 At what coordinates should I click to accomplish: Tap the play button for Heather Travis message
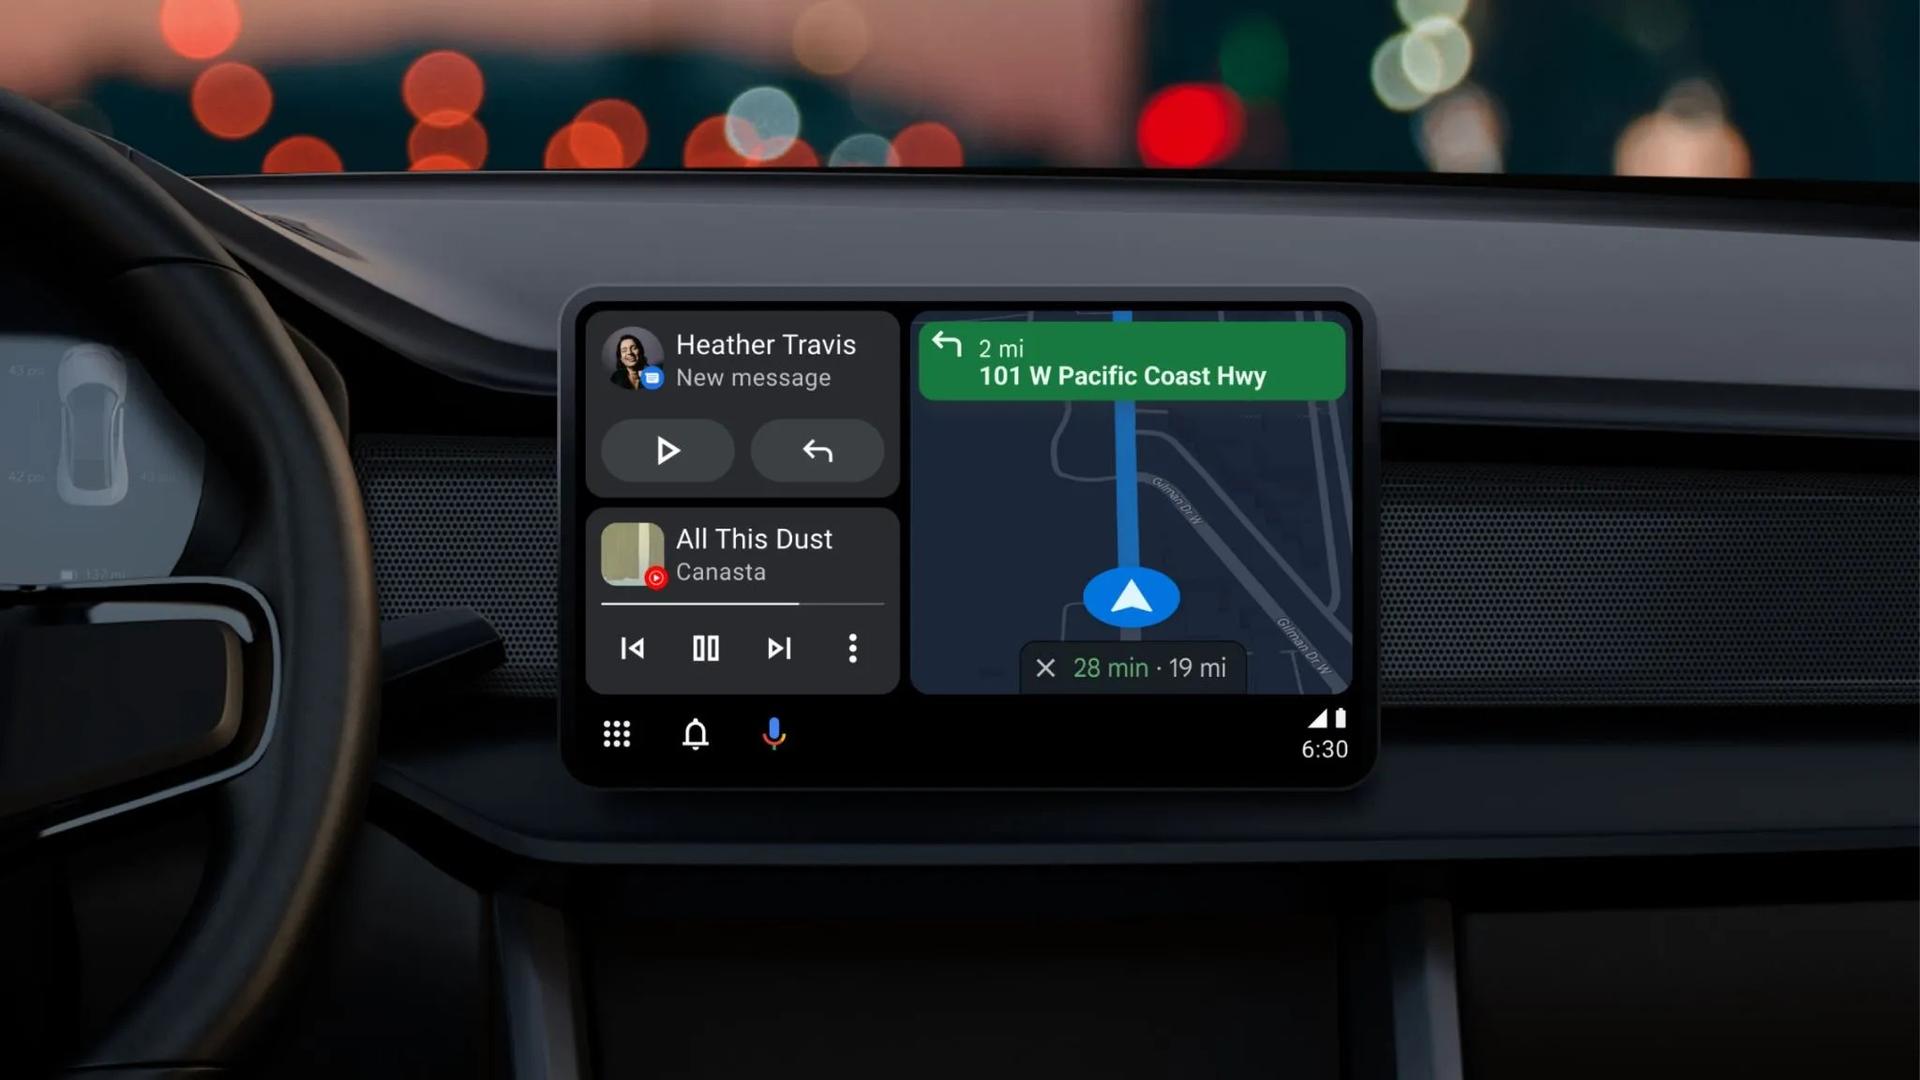tap(667, 450)
